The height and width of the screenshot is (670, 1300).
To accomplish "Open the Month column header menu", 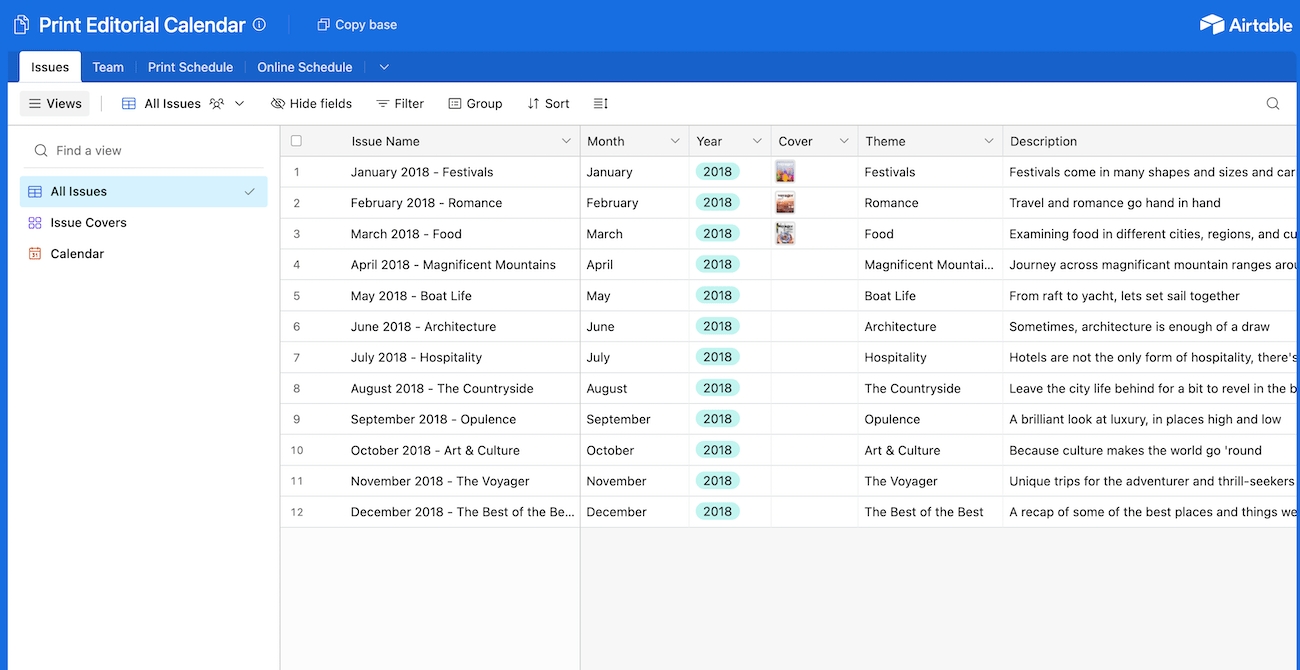I will [674, 141].
